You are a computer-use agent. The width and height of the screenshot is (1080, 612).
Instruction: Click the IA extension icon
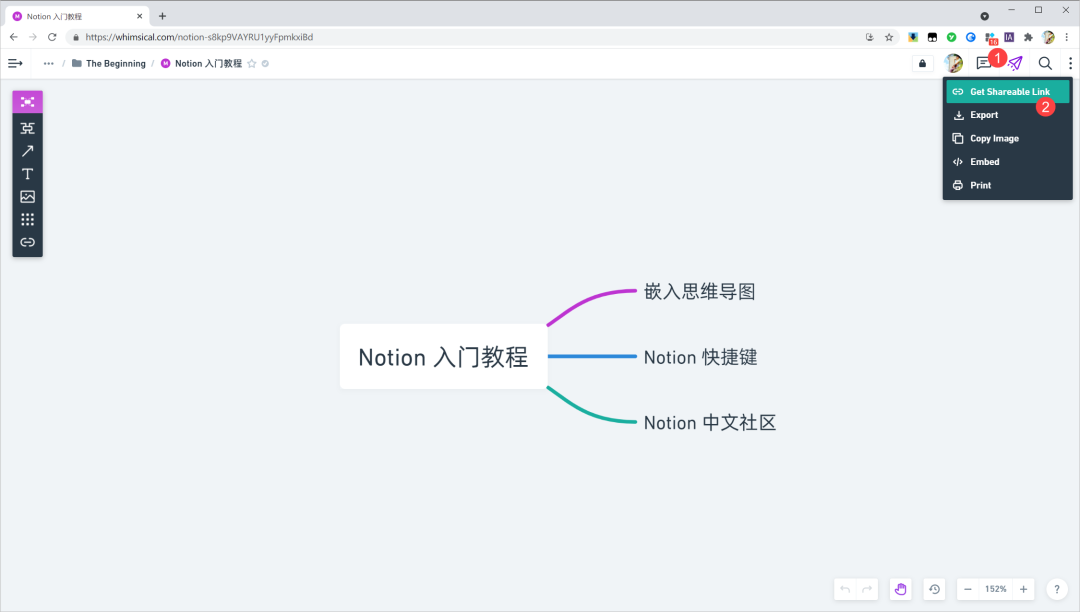(x=1009, y=37)
